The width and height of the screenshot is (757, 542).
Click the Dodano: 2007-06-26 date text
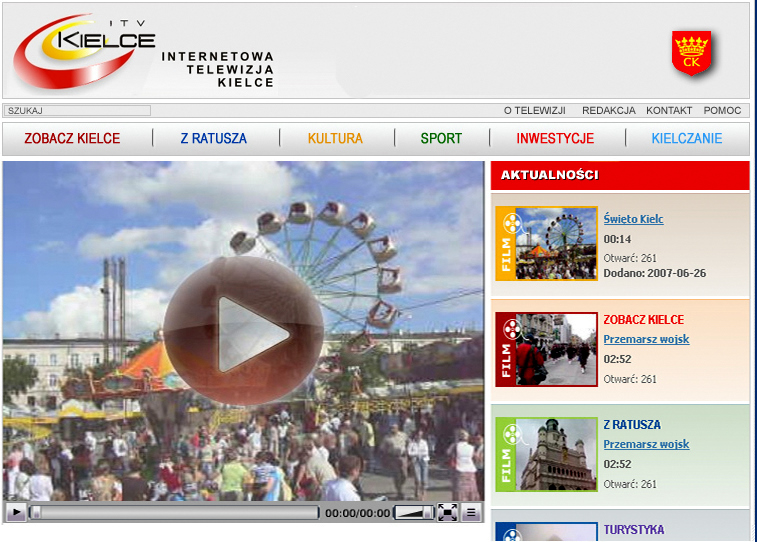655,273
